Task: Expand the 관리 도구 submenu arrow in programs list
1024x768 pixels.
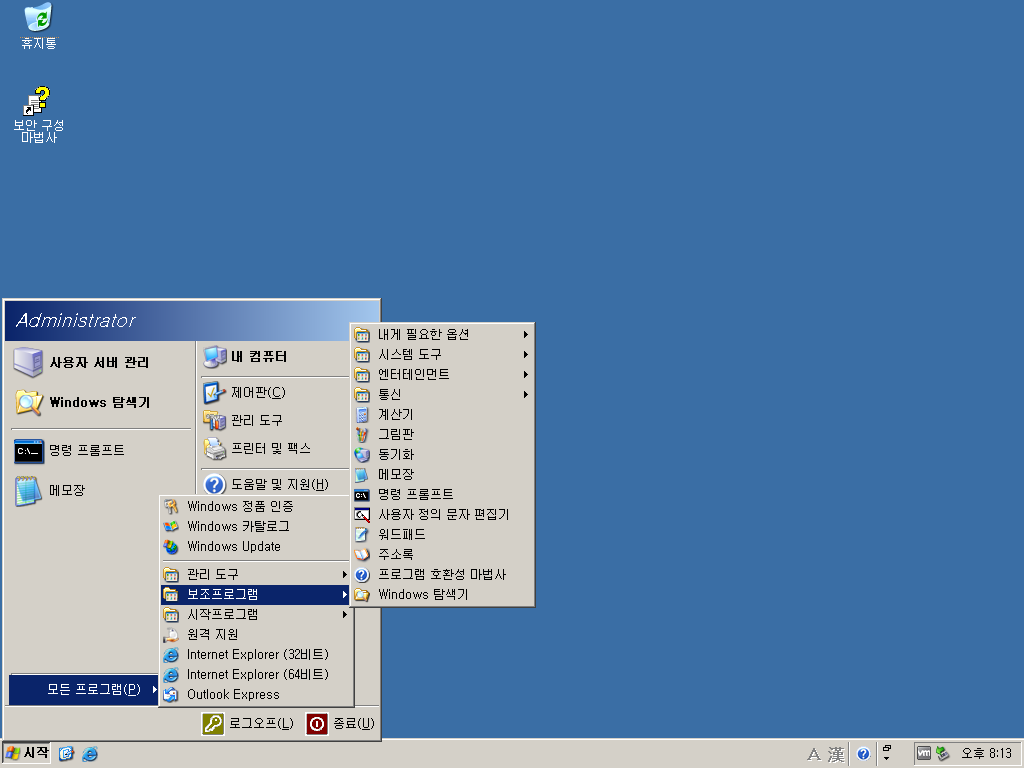Action: 345,575
